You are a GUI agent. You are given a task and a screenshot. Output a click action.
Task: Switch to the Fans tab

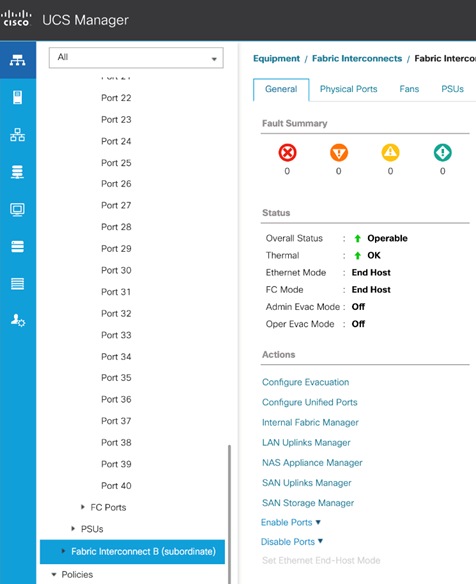(409, 89)
